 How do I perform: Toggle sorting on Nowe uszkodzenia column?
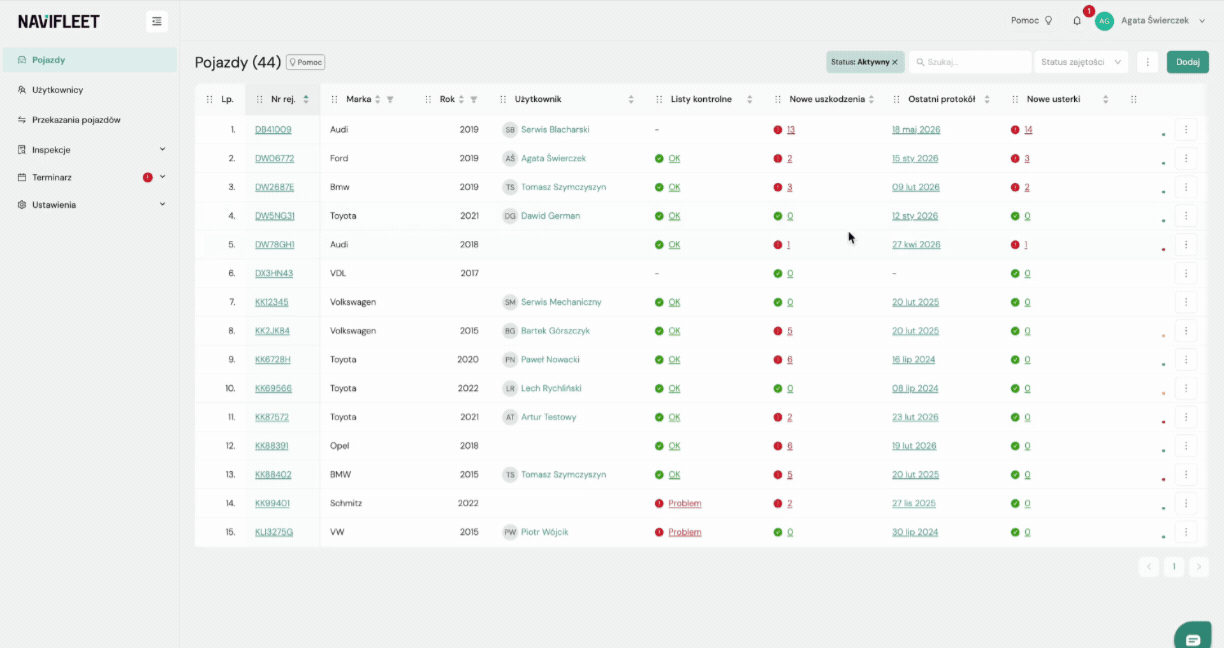871,99
